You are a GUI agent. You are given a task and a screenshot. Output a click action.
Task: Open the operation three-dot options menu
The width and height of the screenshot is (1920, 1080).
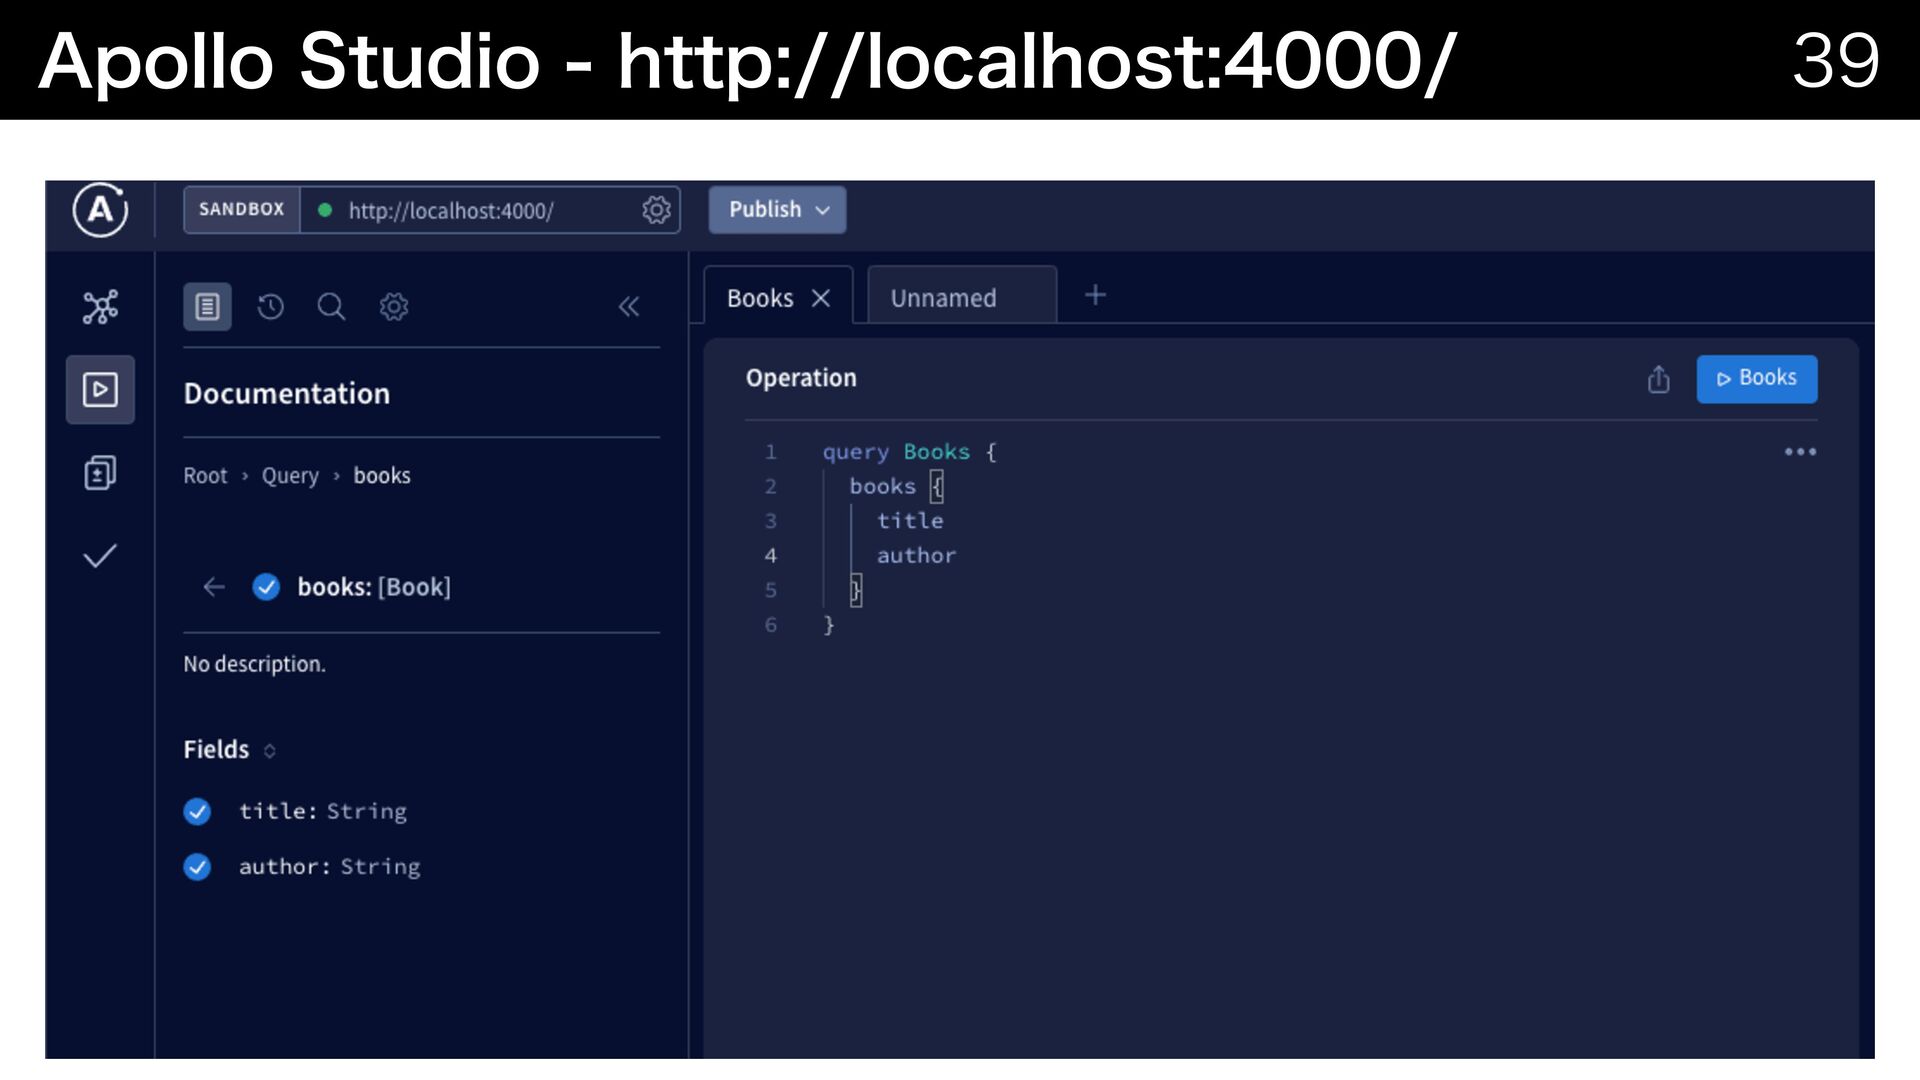(1800, 452)
